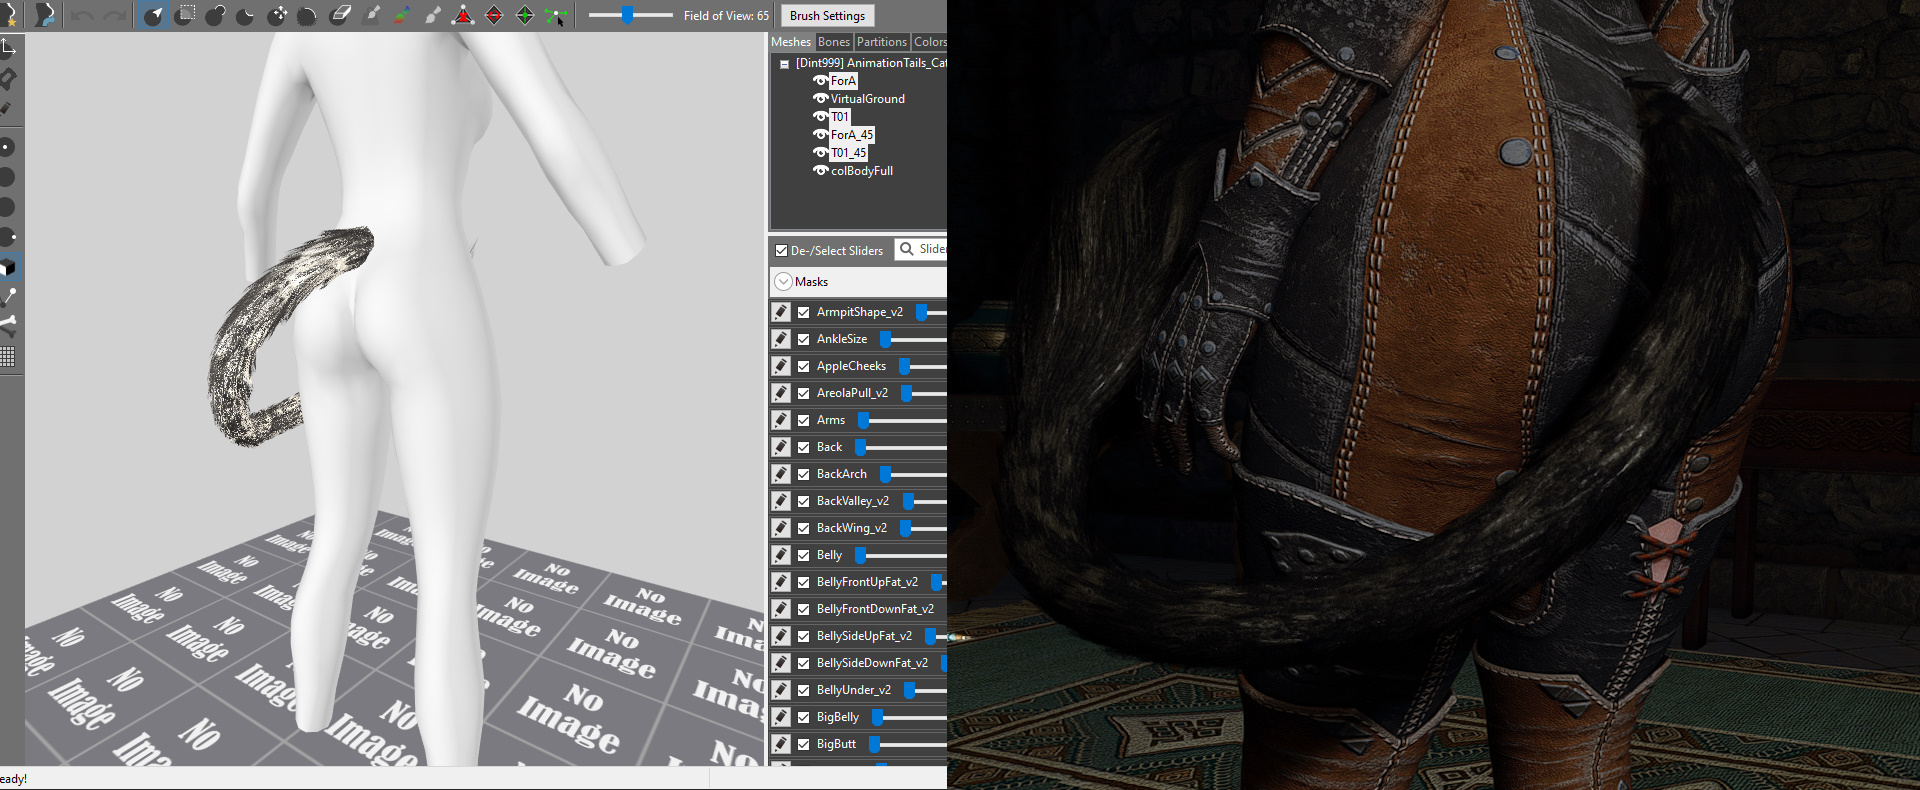Viewport: 1920px width, 790px height.
Task: Click the BellyFrontDownFat_v2 slider label
Action: point(875,609)
